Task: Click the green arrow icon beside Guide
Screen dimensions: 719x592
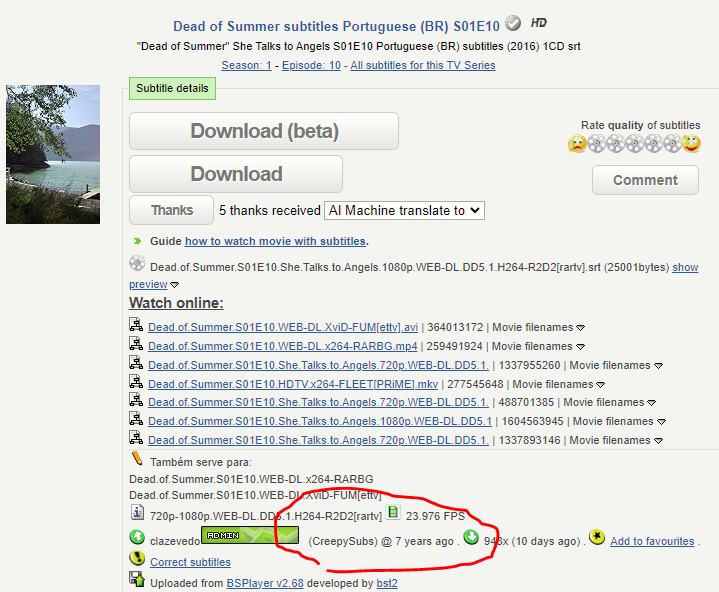Action: pos(137,241)
